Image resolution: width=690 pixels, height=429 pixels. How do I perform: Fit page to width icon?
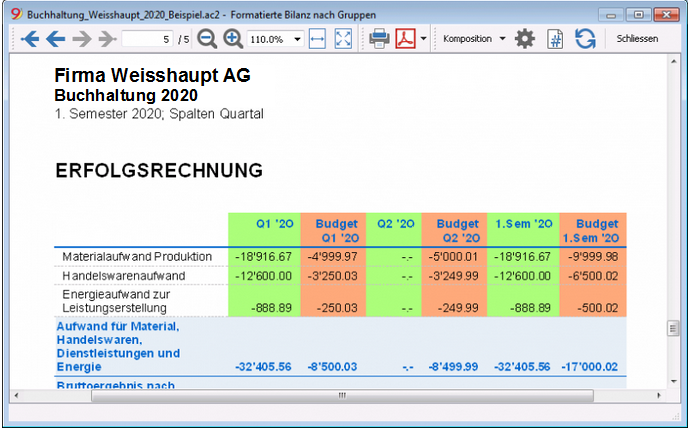click(x=317, y=39)
